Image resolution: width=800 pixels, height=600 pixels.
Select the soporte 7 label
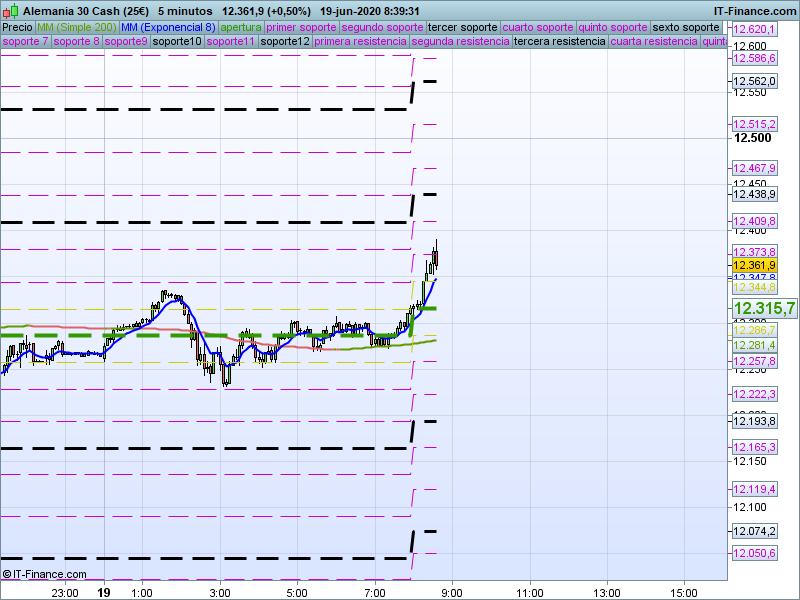(26, 41)
